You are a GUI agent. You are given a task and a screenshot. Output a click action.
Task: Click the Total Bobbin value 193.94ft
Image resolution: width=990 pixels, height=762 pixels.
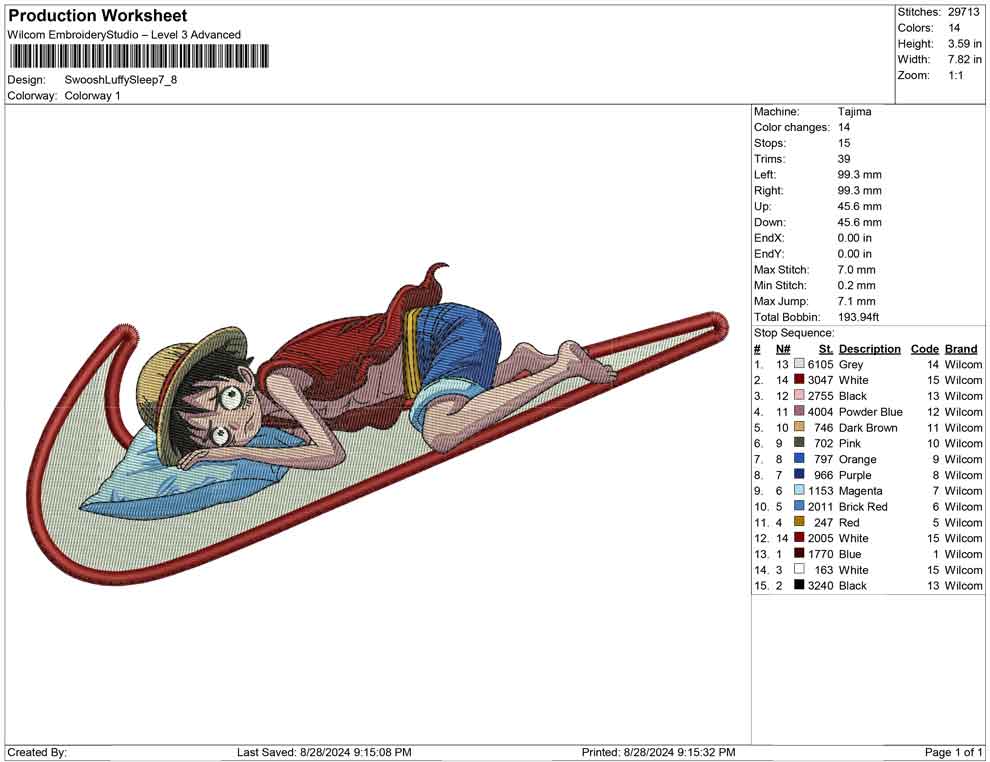pyautogui.click(x=858, y=317)
